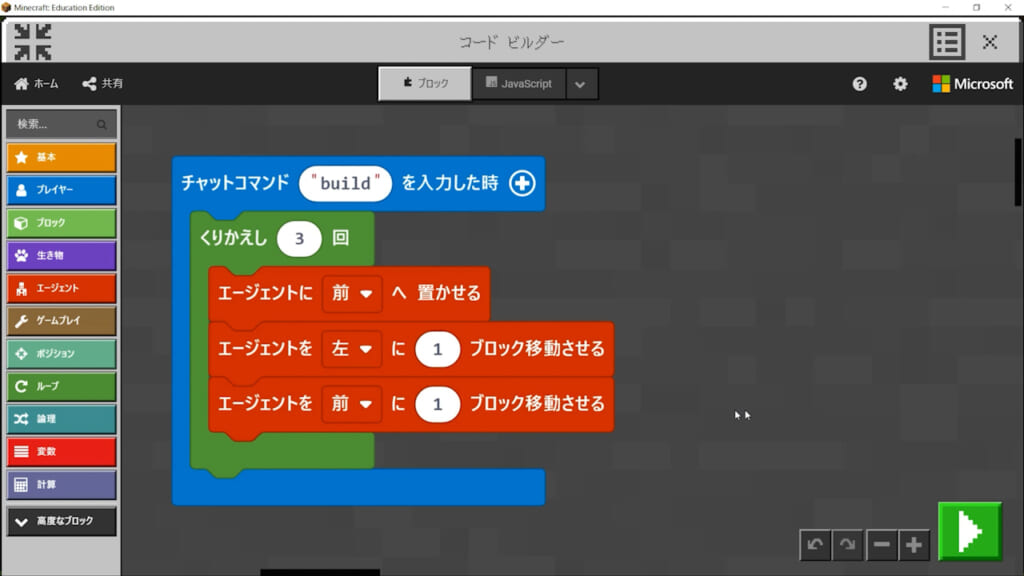
Task: Open the help question mark icon
Action: coord(860,84)
